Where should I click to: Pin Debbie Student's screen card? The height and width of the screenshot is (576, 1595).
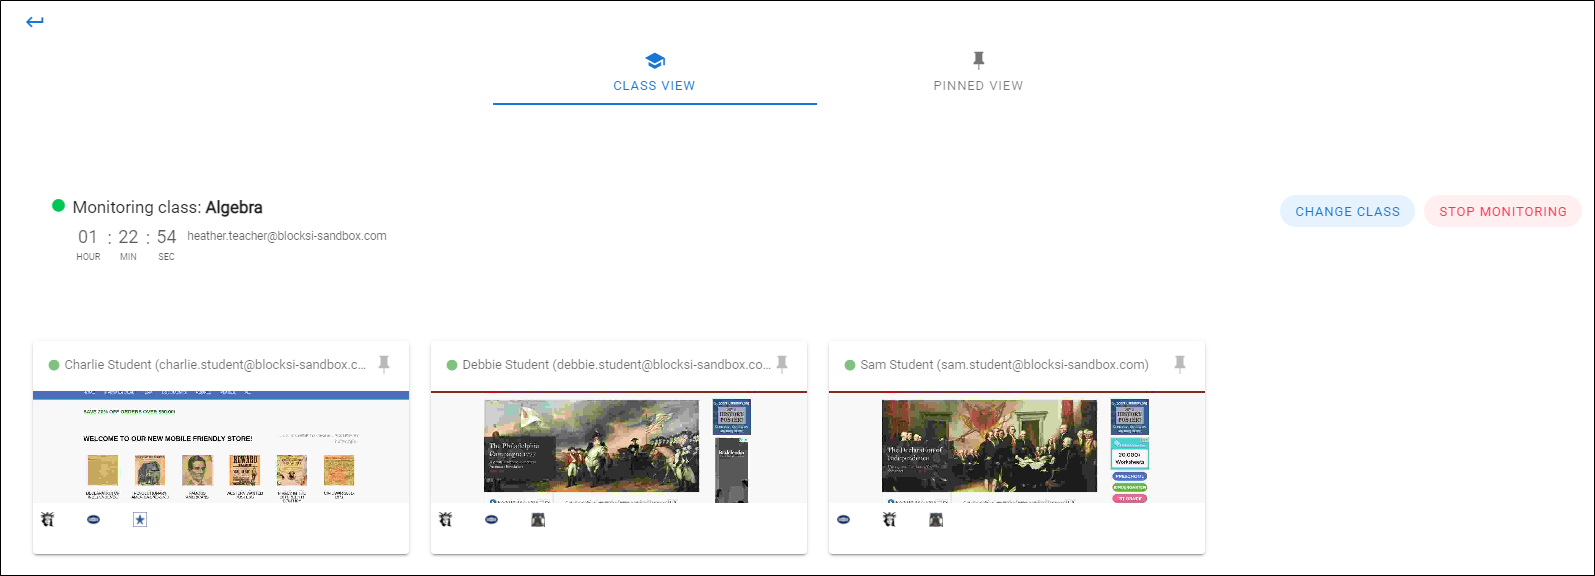[x=782, y=364]
